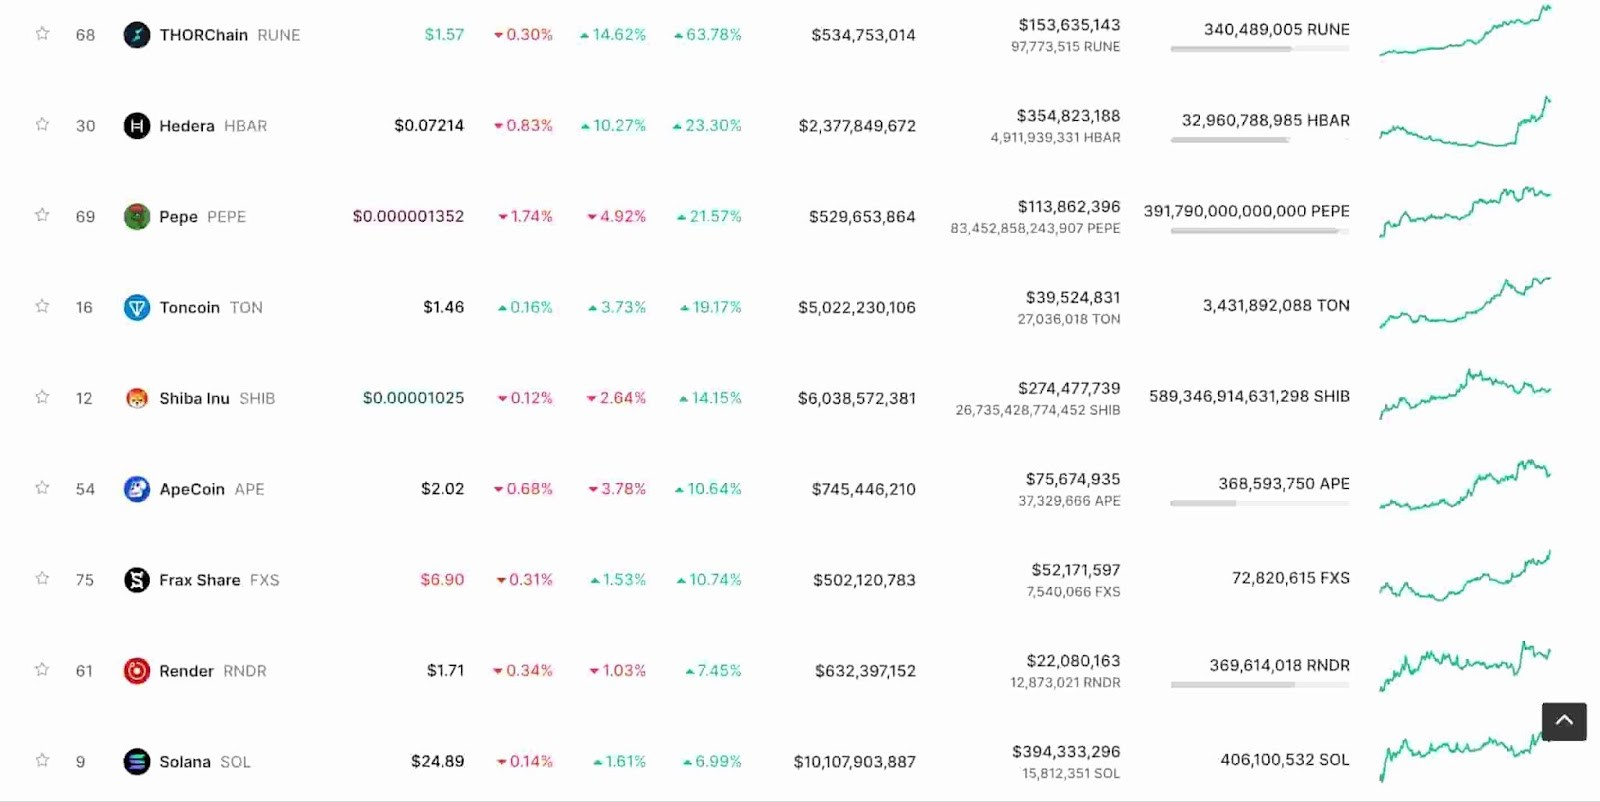Click the Hedera HBAR logo icon

[x=136, y=126]
